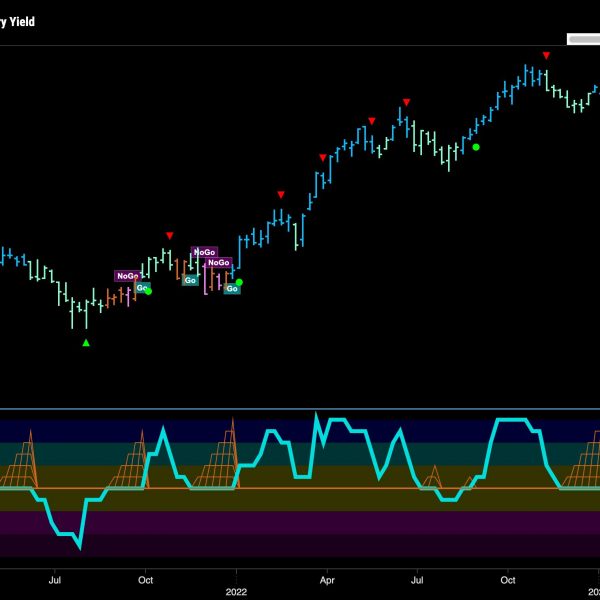Click the Go label under the Oct 2021 tick

[x=142, y=288]
